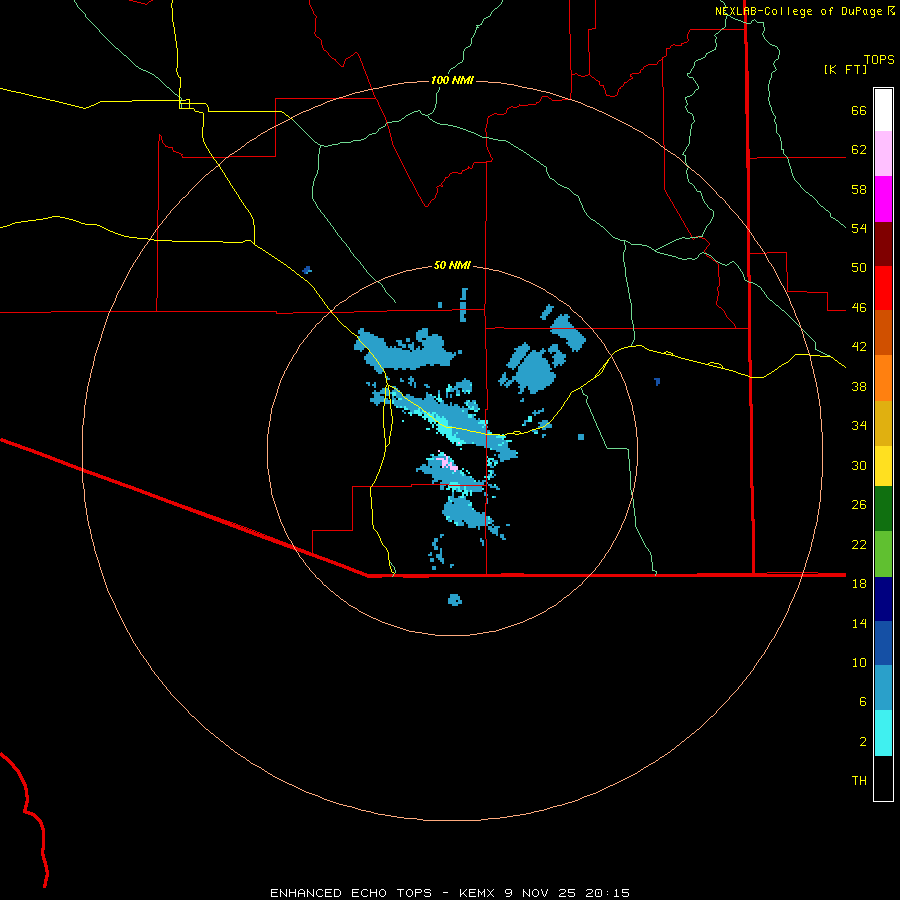Screen dimensions: 900x900
Task: Click the magenta legend swatch near 58
Action: coord(883,199)
